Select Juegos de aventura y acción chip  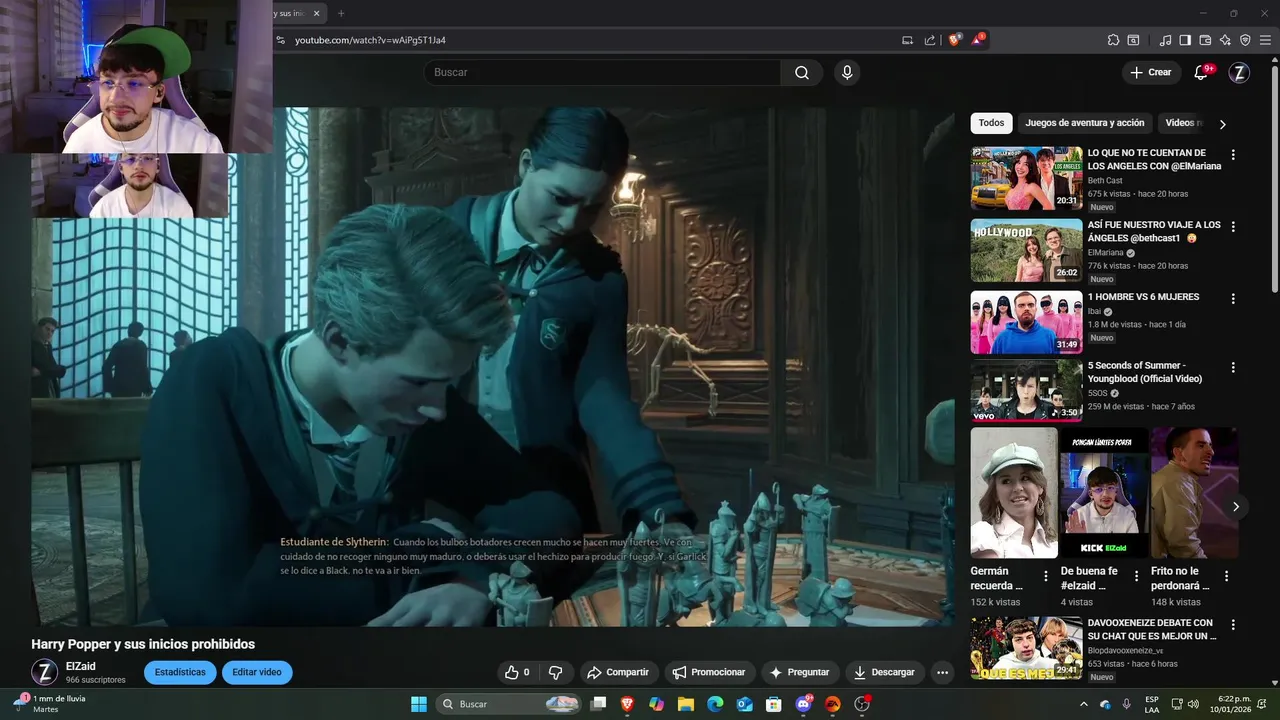1084,123
